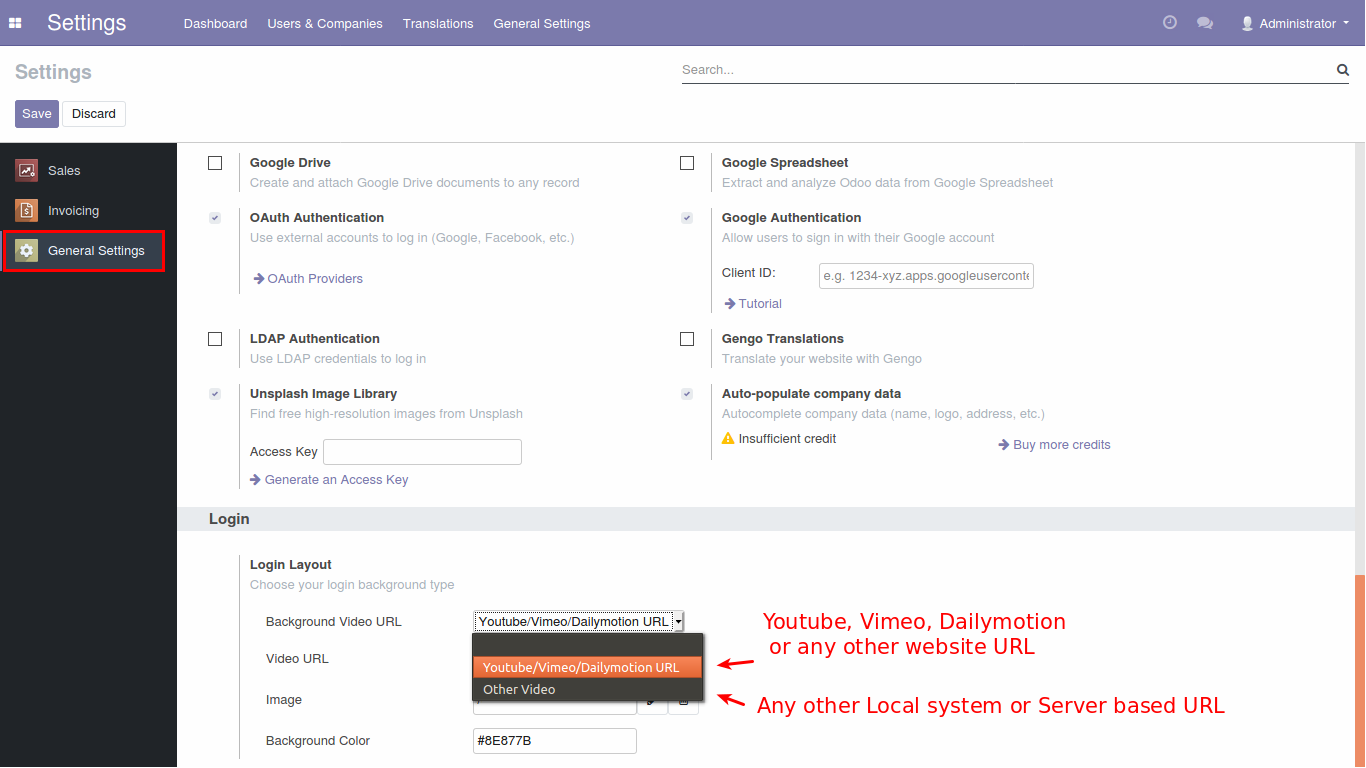Click the Background Color hex field
Screen dimensions: 1366x768
tap(554, 741)
